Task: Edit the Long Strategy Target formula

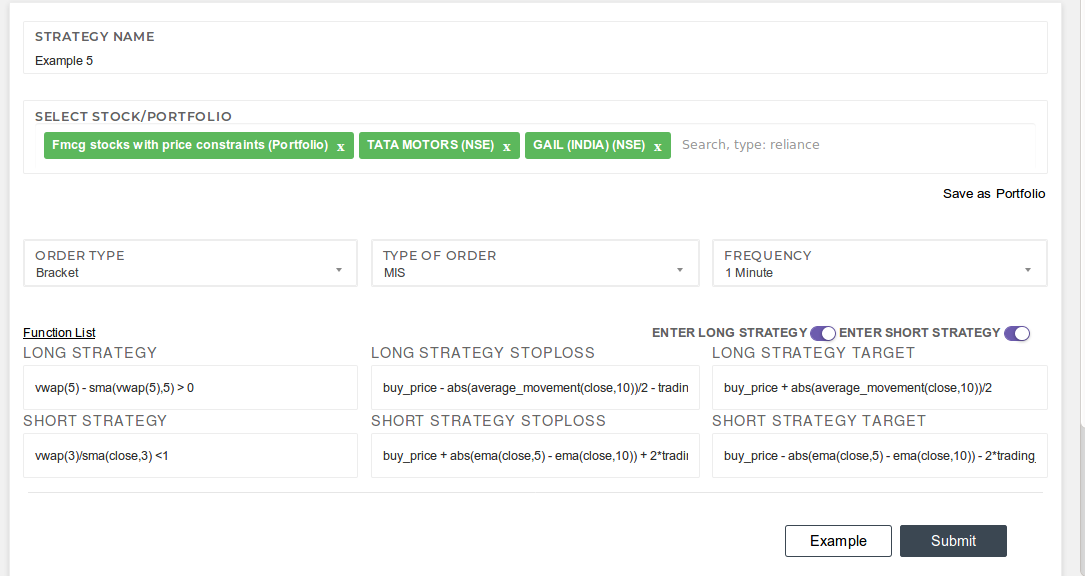Action: click(x=879, y=387)
